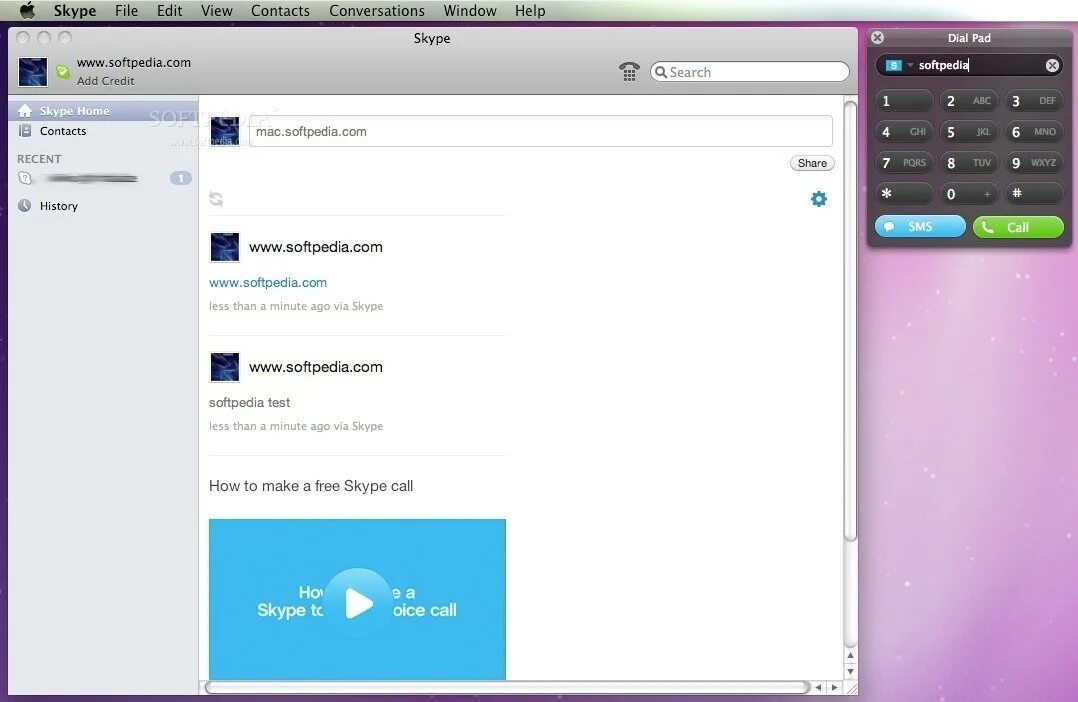Open the www.softpedia.com hyperlink in feed
Viewport: 1078px width, 702px height.
click(268, 283)
